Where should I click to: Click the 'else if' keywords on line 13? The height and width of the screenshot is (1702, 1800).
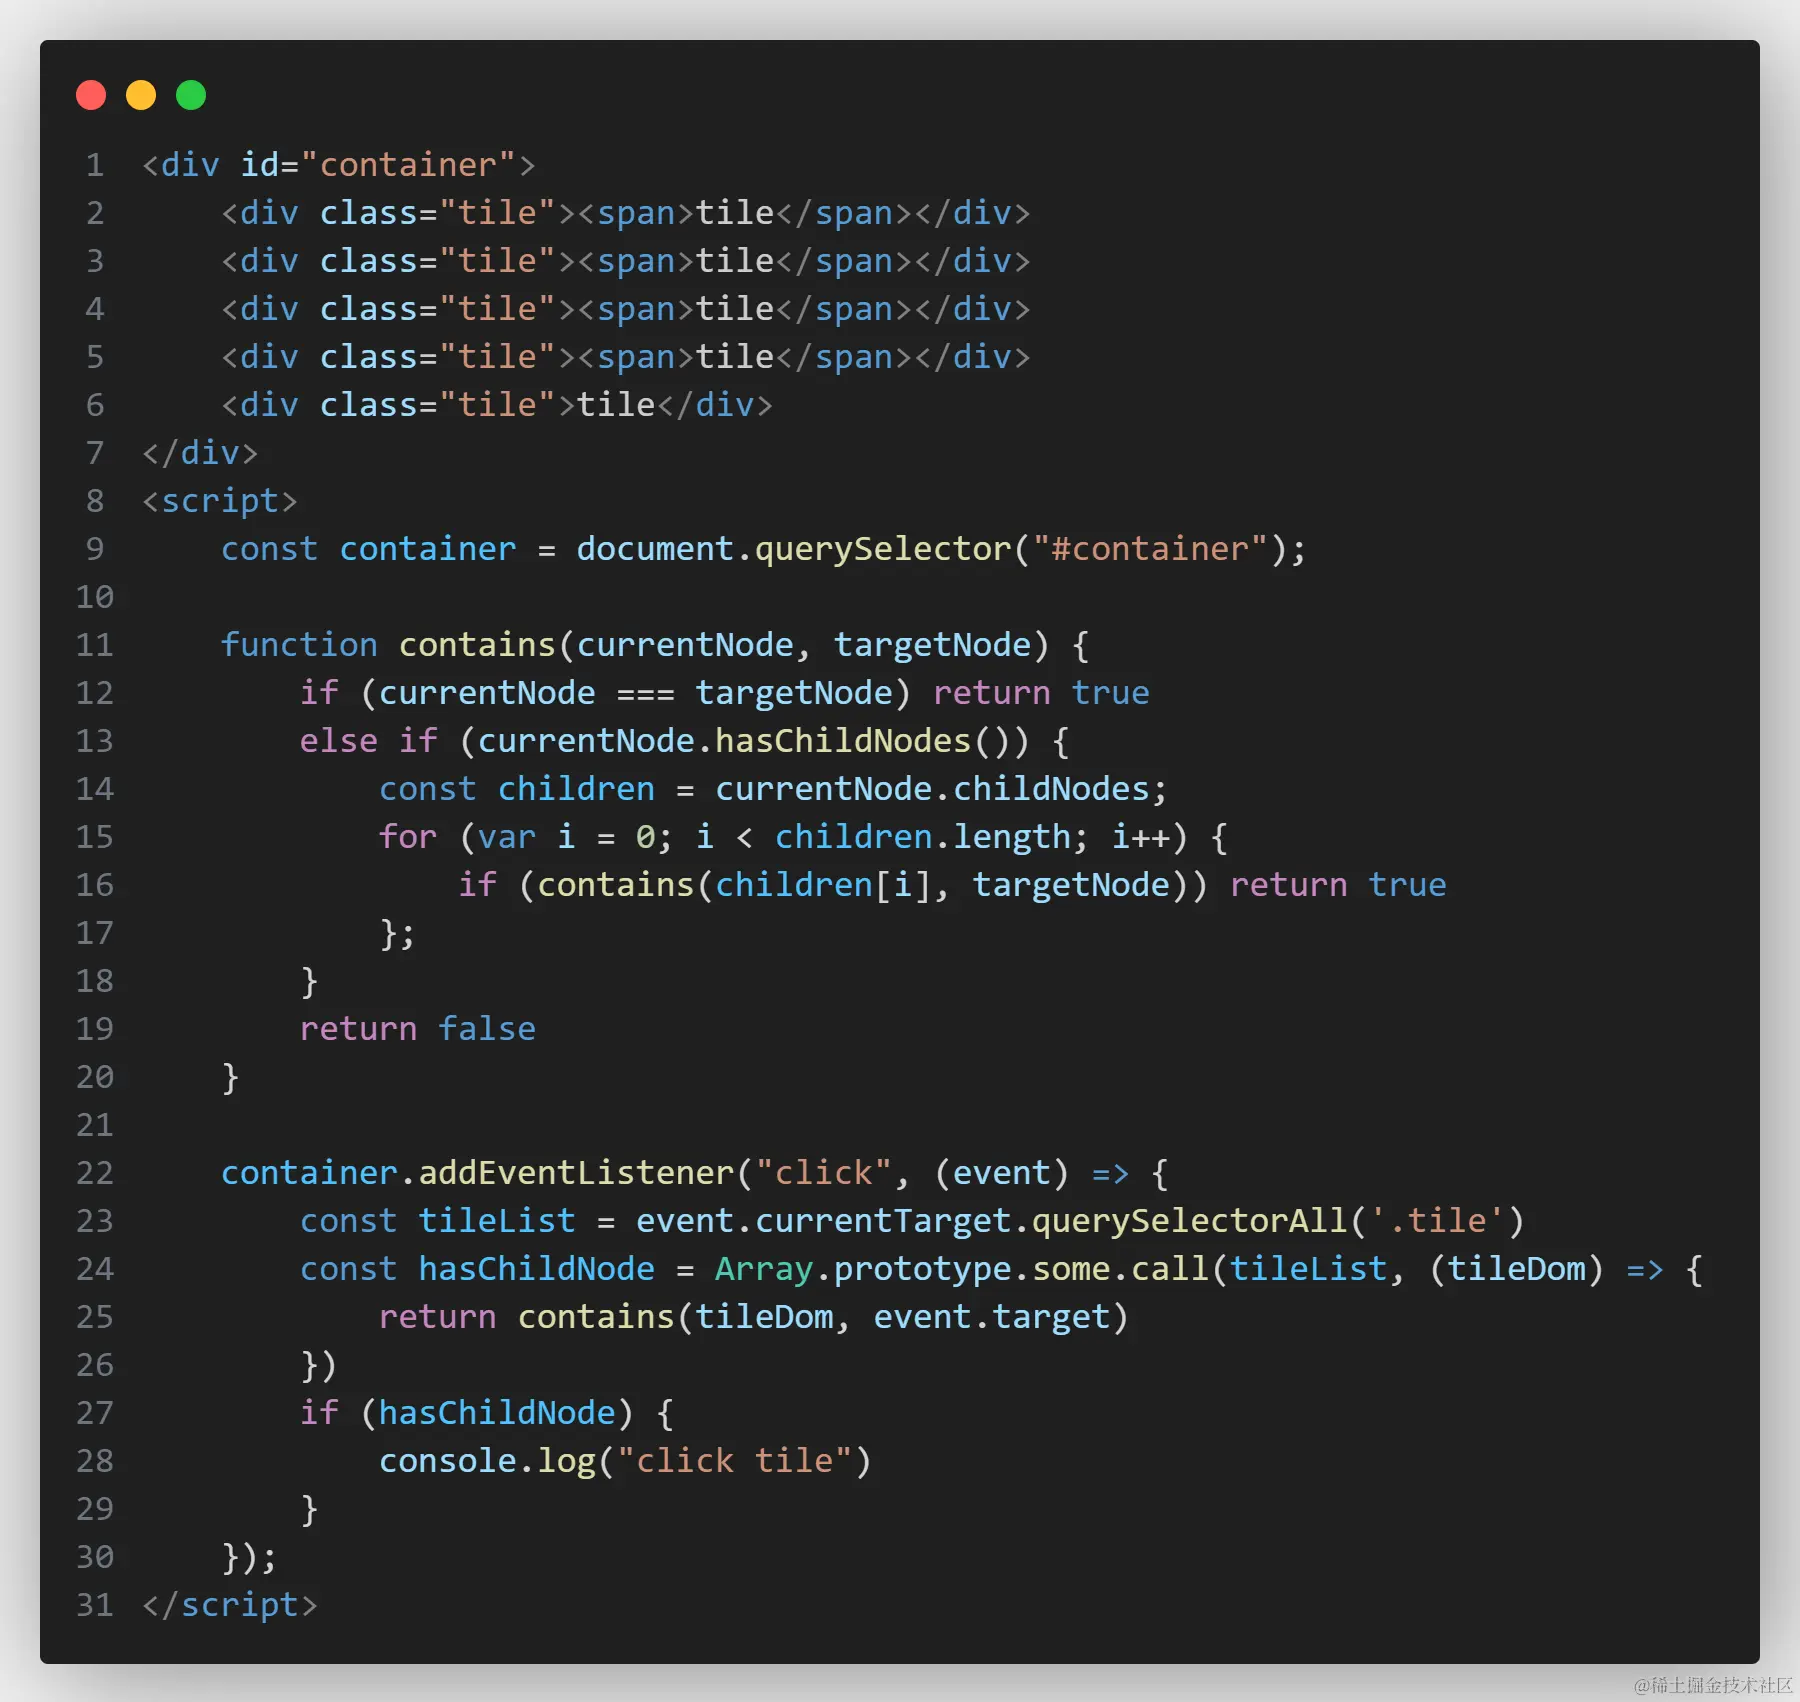[368, 741]
